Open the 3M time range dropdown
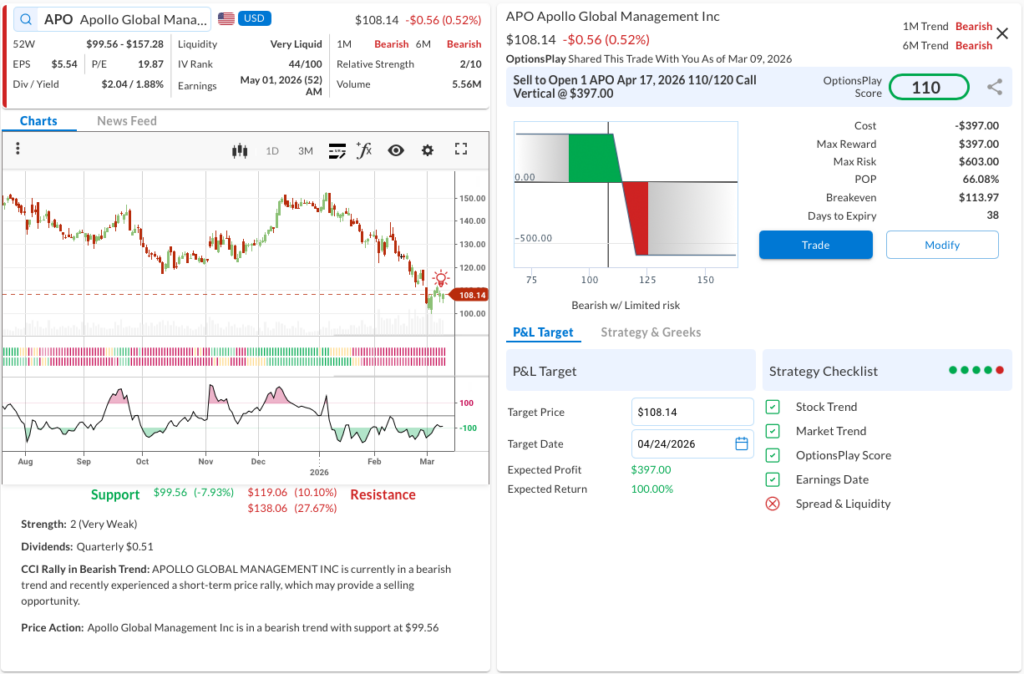Image resolution: width=1024 pixels, height=674 pixels. (305, 151)
